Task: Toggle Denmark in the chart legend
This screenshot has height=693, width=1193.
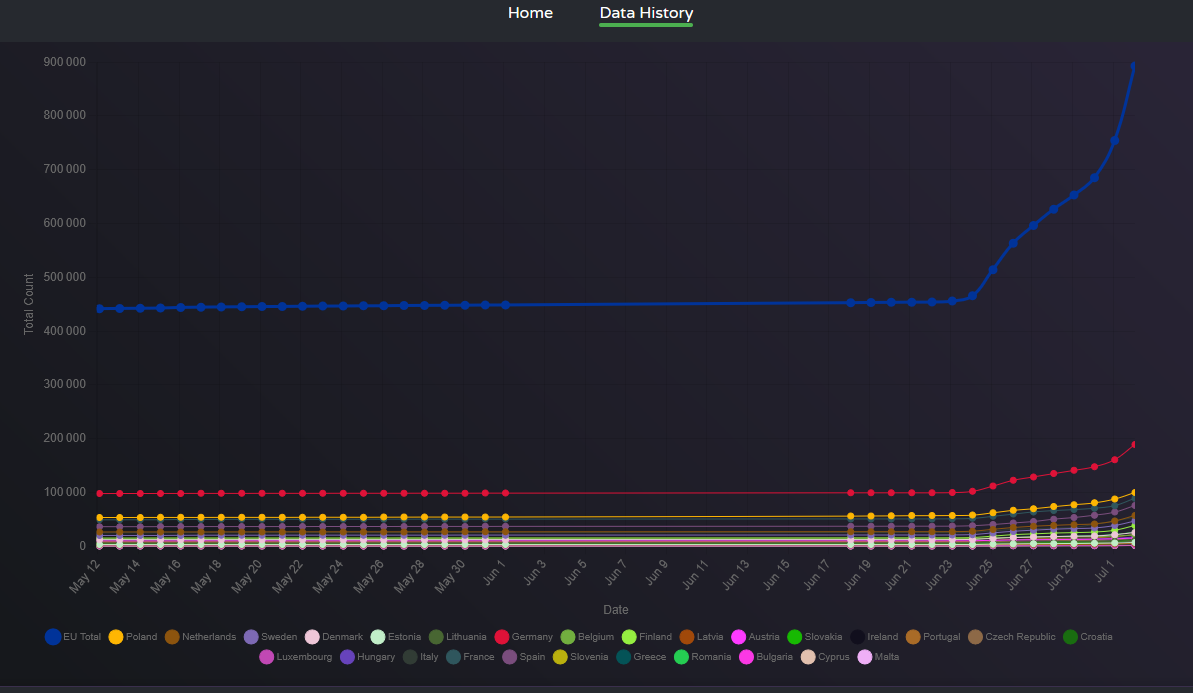Action: tap(333, 637)
